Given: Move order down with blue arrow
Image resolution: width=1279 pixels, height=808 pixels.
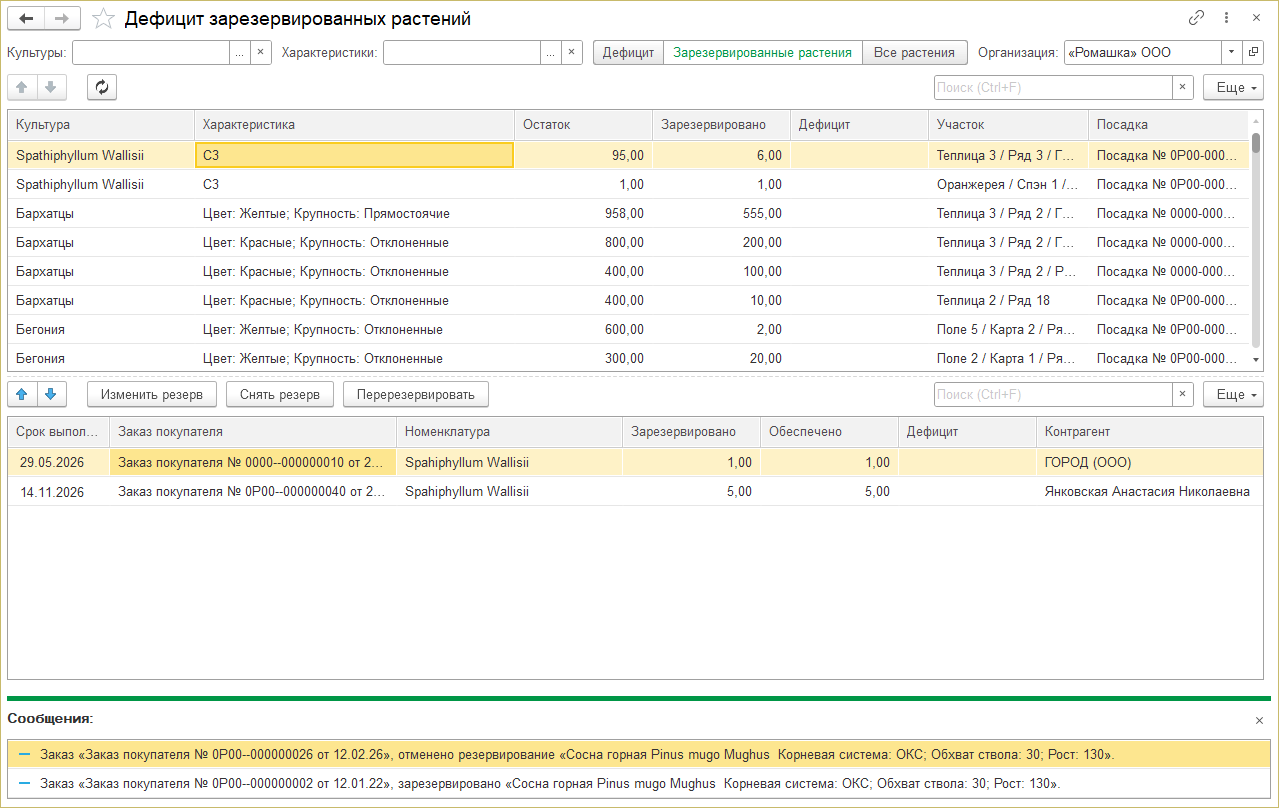Looking at the screenshot, I should click(52, 395).
